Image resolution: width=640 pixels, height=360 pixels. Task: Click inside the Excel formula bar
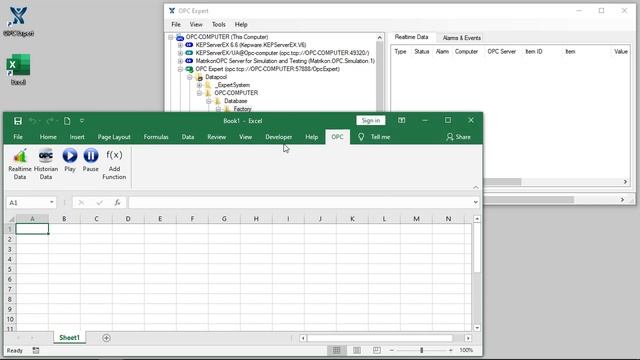pos(300,202)
